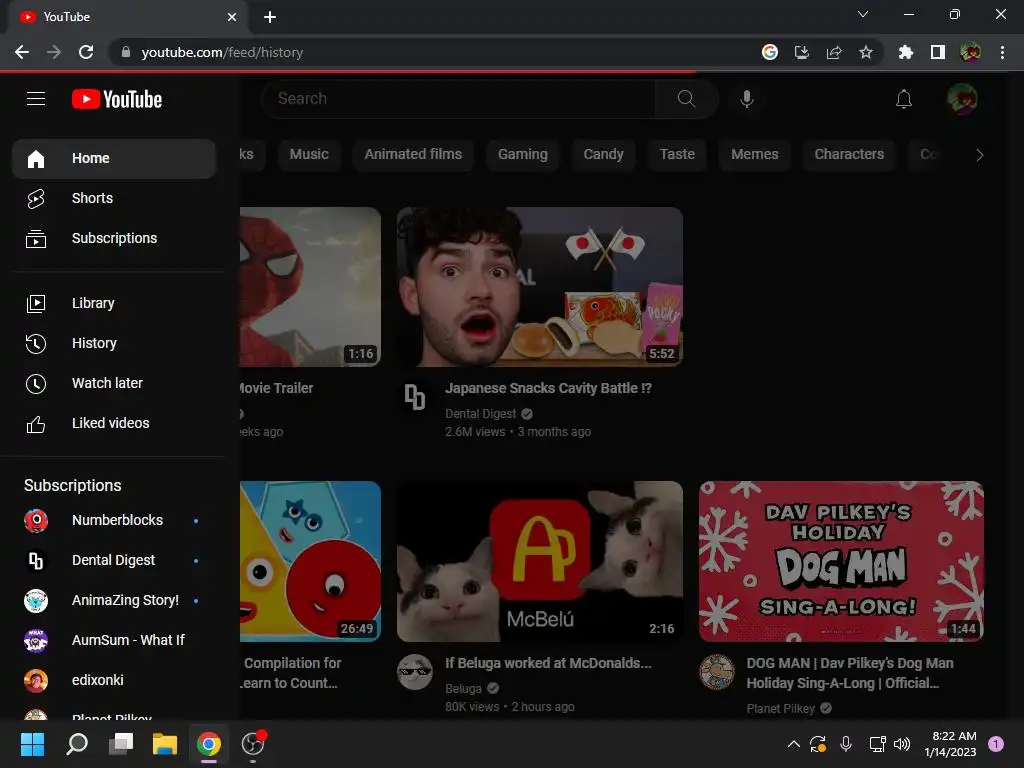Click the voice search microphone icon
Image resolution: width=1024 pixels, height=768 pixels.
tap(746, 99)
